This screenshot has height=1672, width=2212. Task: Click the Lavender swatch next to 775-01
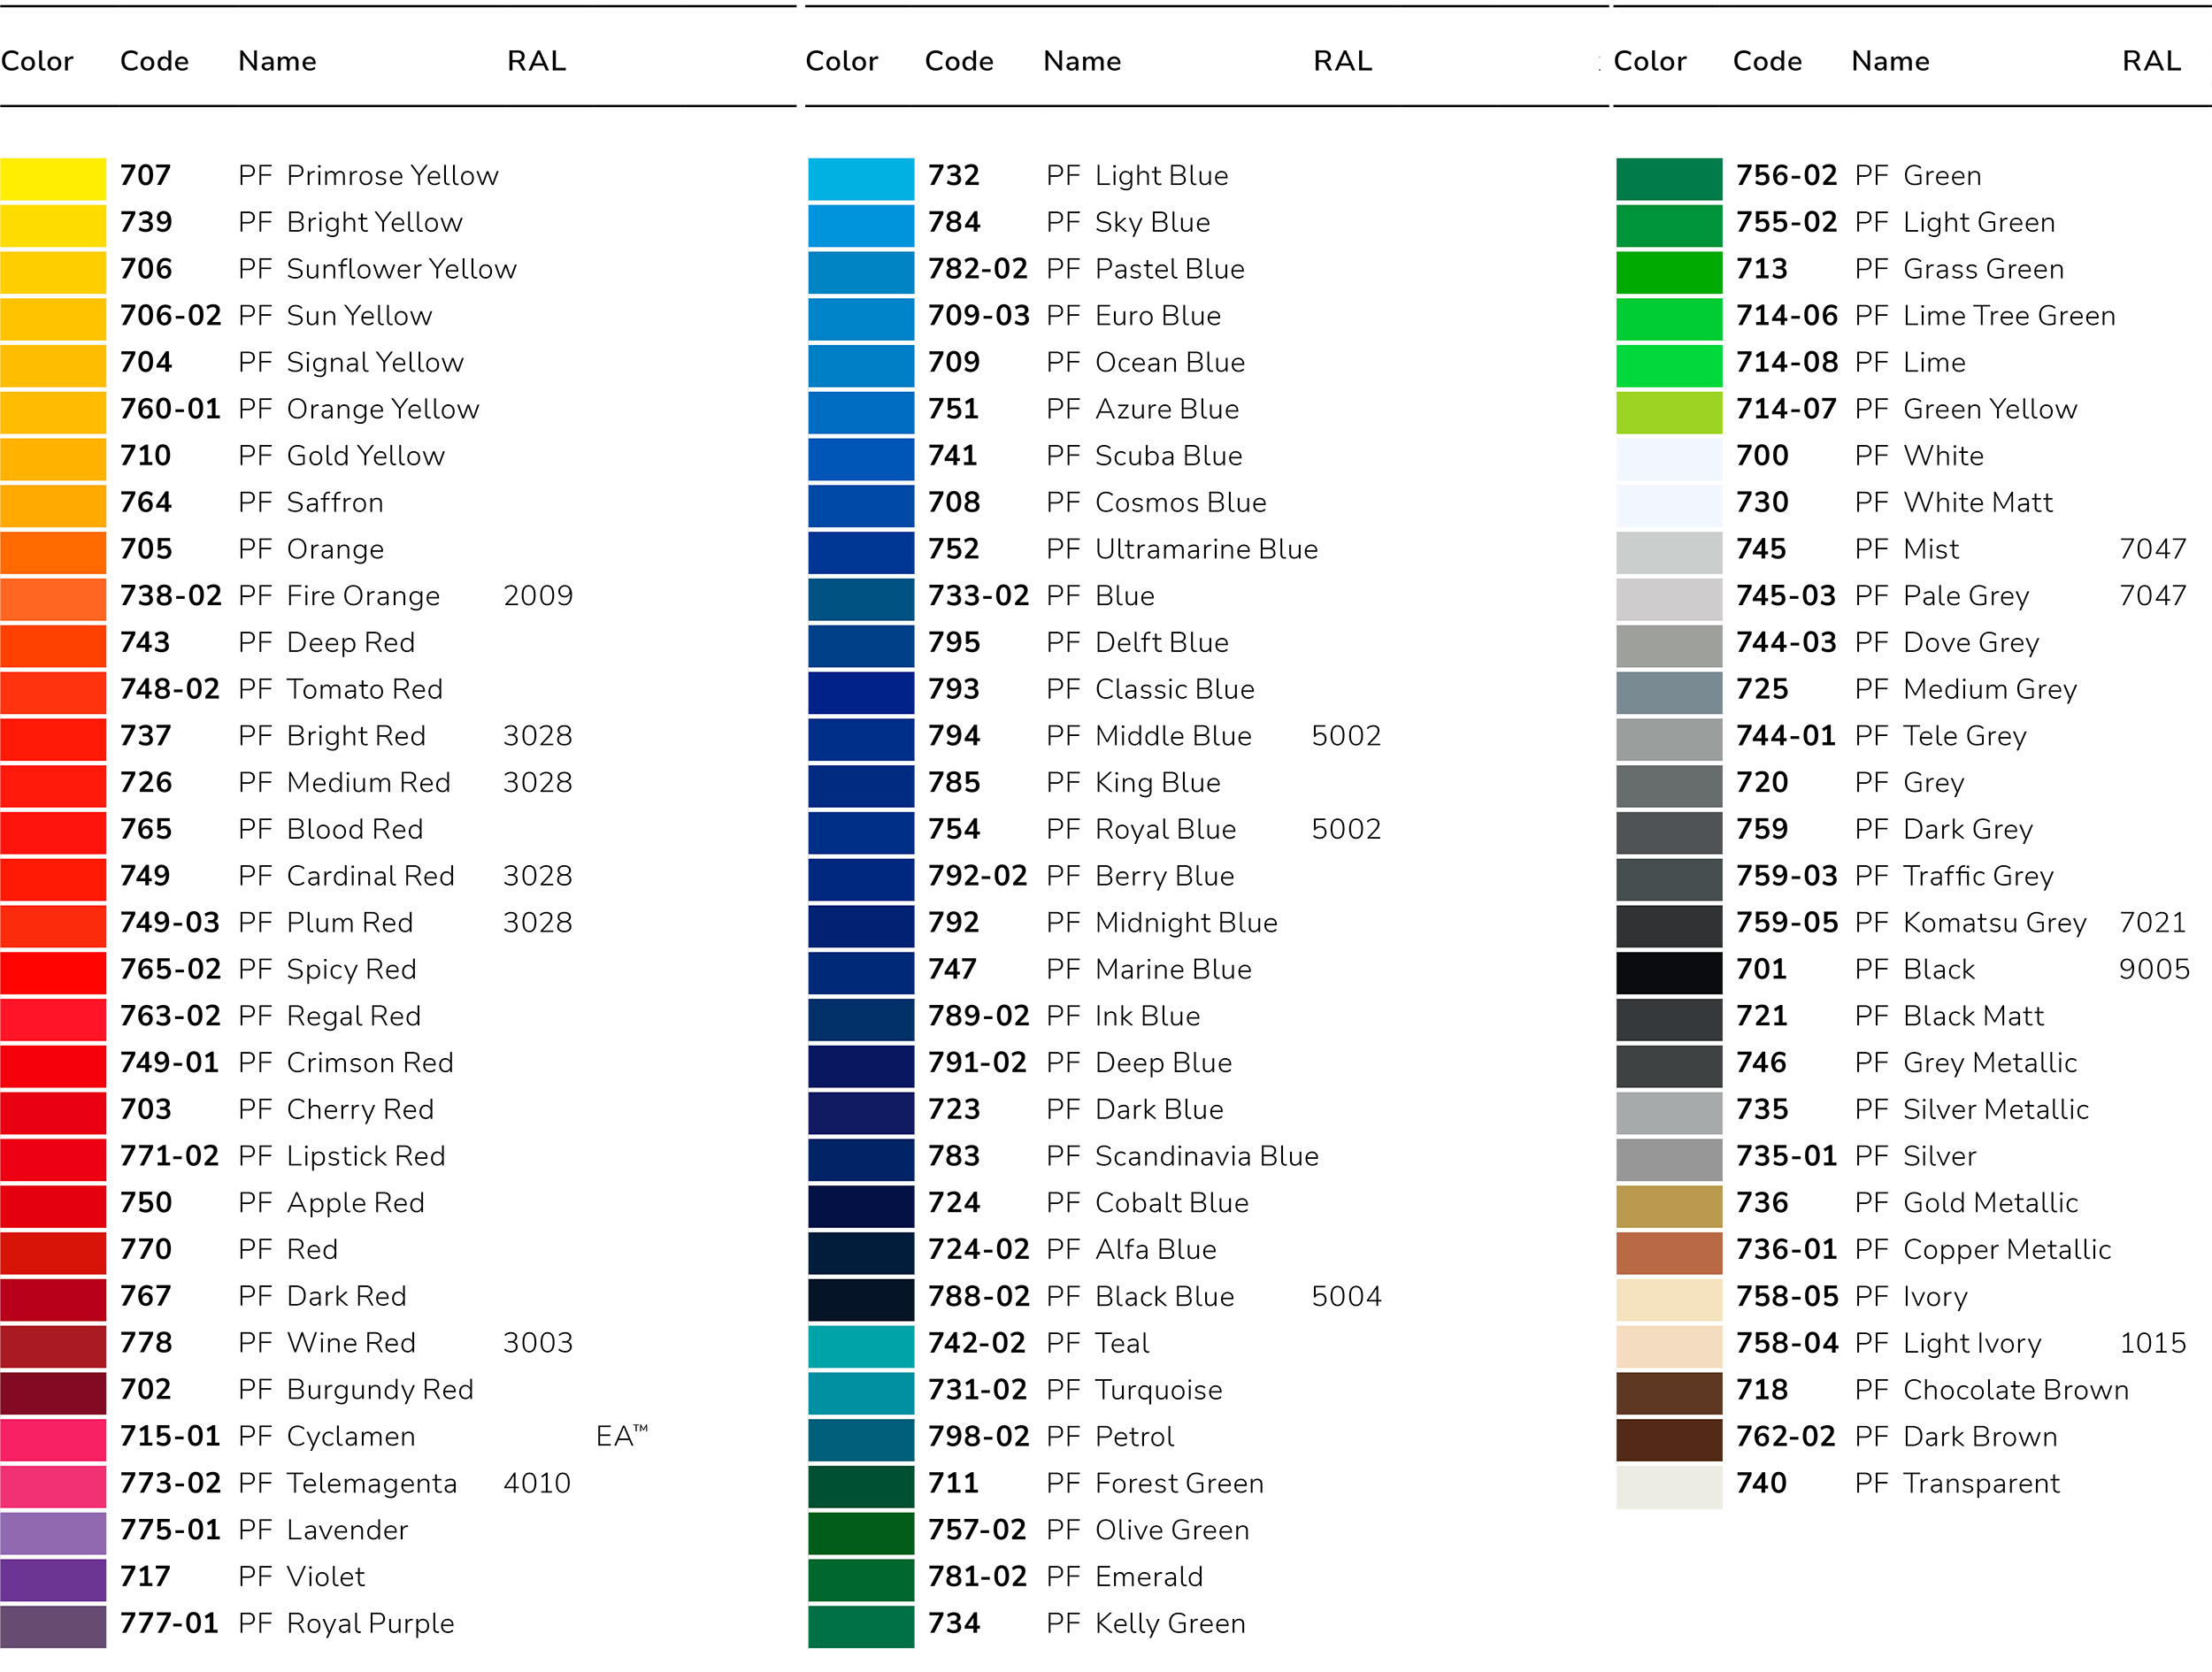53,1533
